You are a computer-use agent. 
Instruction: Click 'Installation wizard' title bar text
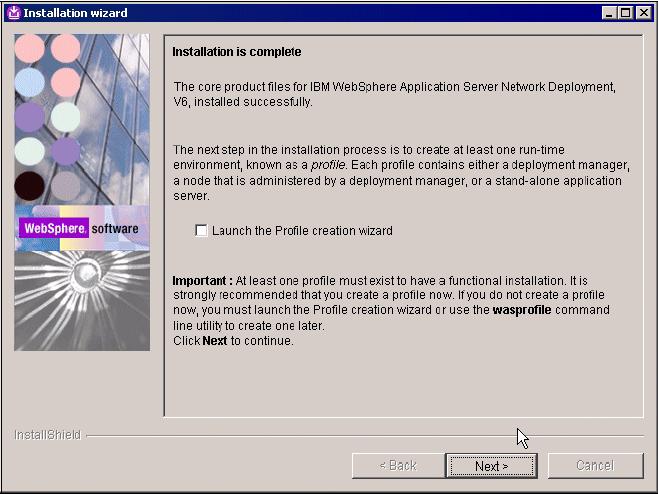click(76, 13)
